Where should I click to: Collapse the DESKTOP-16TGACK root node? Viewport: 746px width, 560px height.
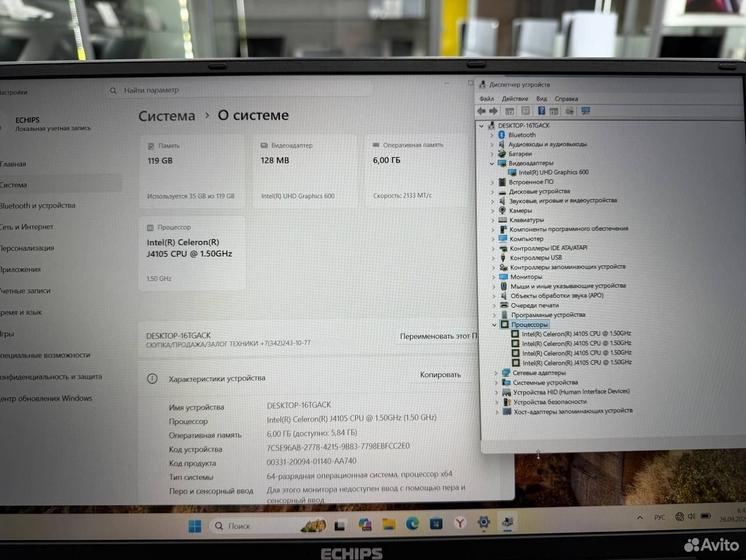(481, 126)
